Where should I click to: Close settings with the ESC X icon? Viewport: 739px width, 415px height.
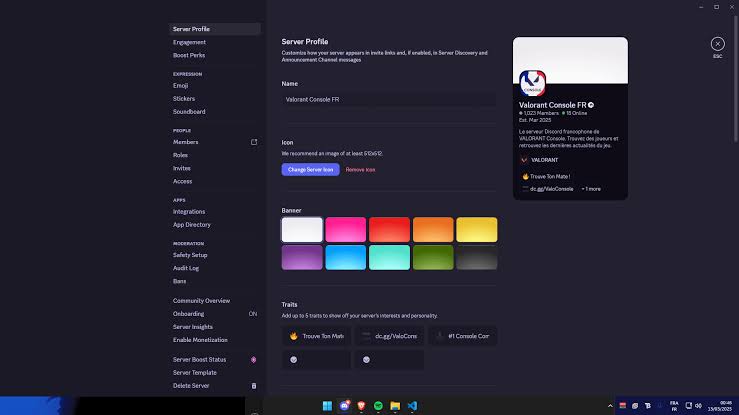(717, 44)
